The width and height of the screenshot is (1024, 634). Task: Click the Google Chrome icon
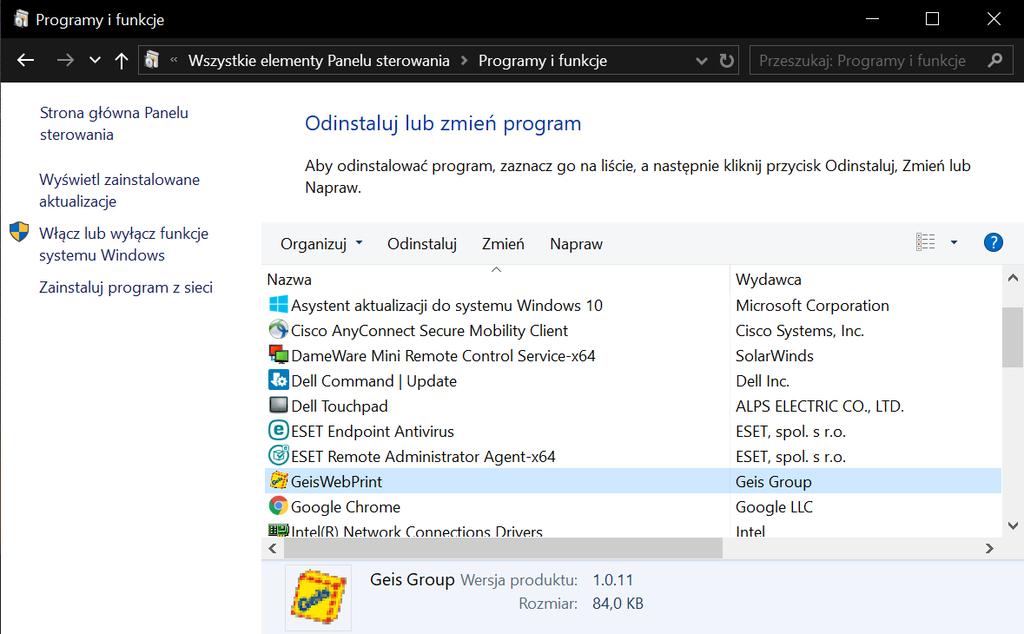coord(278,505)
